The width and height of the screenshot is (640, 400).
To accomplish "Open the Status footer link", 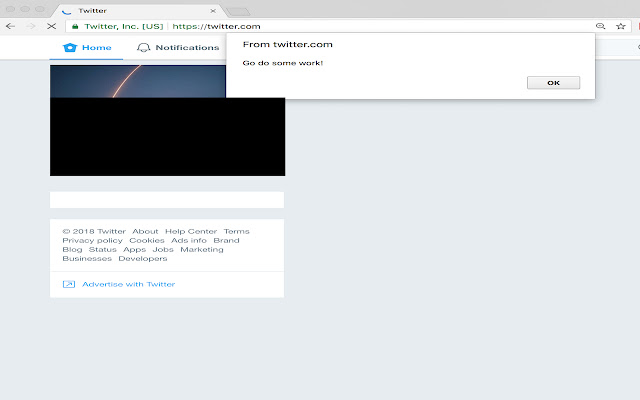I will tap(102, 249).
